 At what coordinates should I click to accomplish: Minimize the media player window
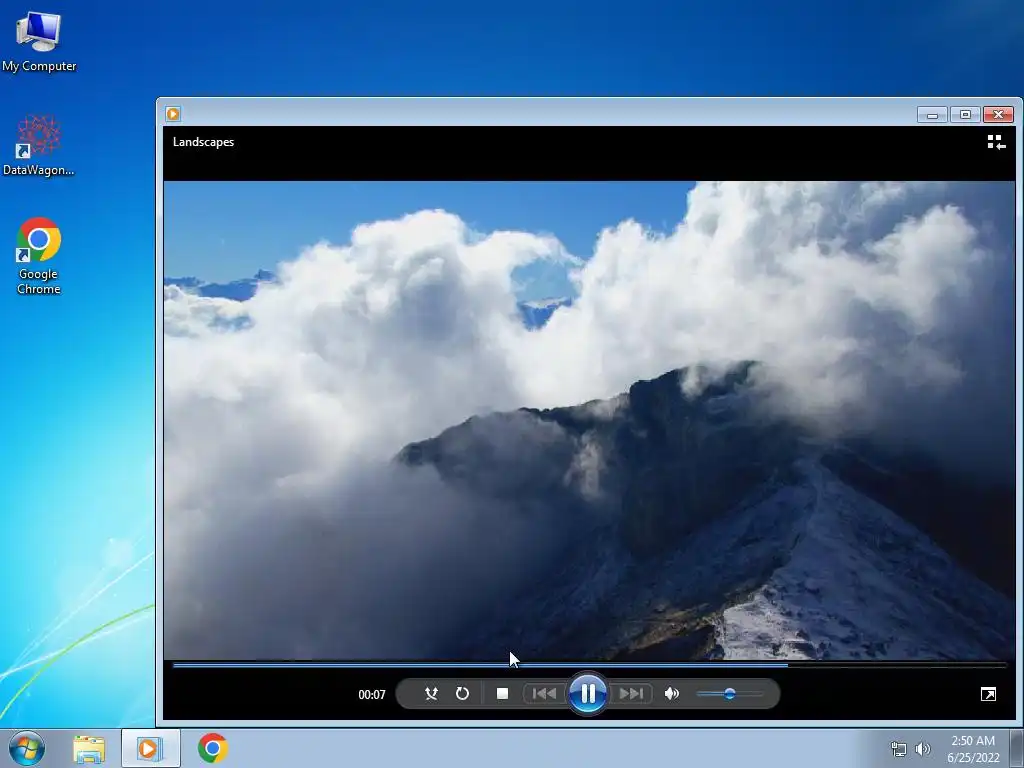(x=932, y=115)
